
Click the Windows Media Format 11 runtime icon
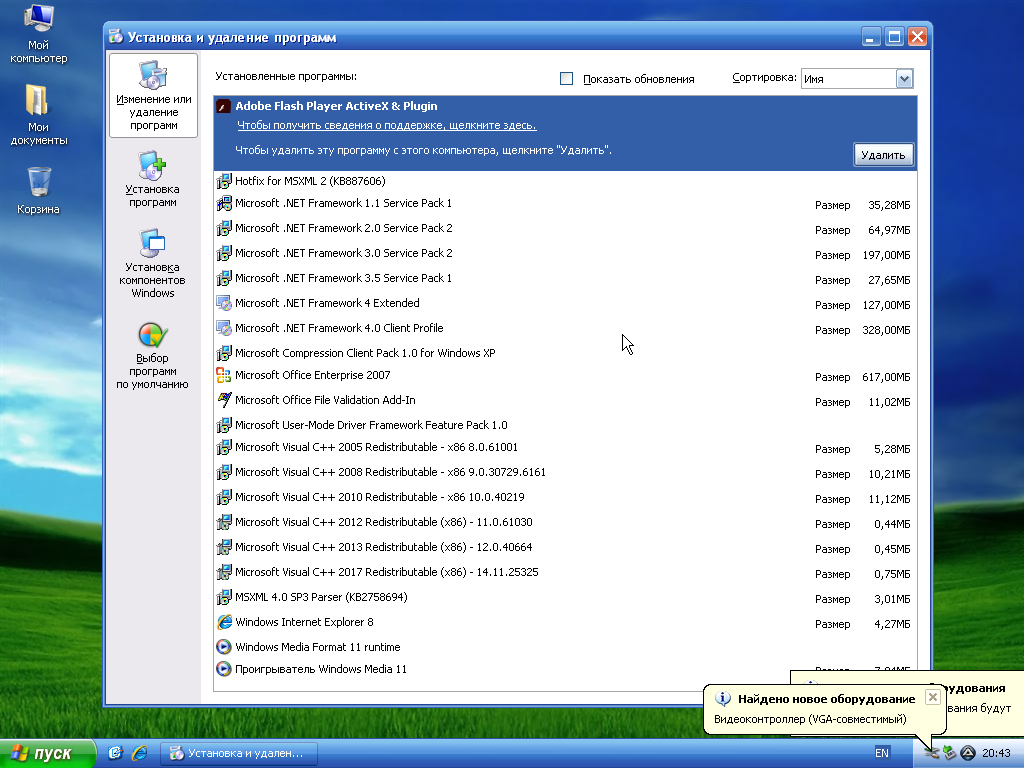click(223, 647)
